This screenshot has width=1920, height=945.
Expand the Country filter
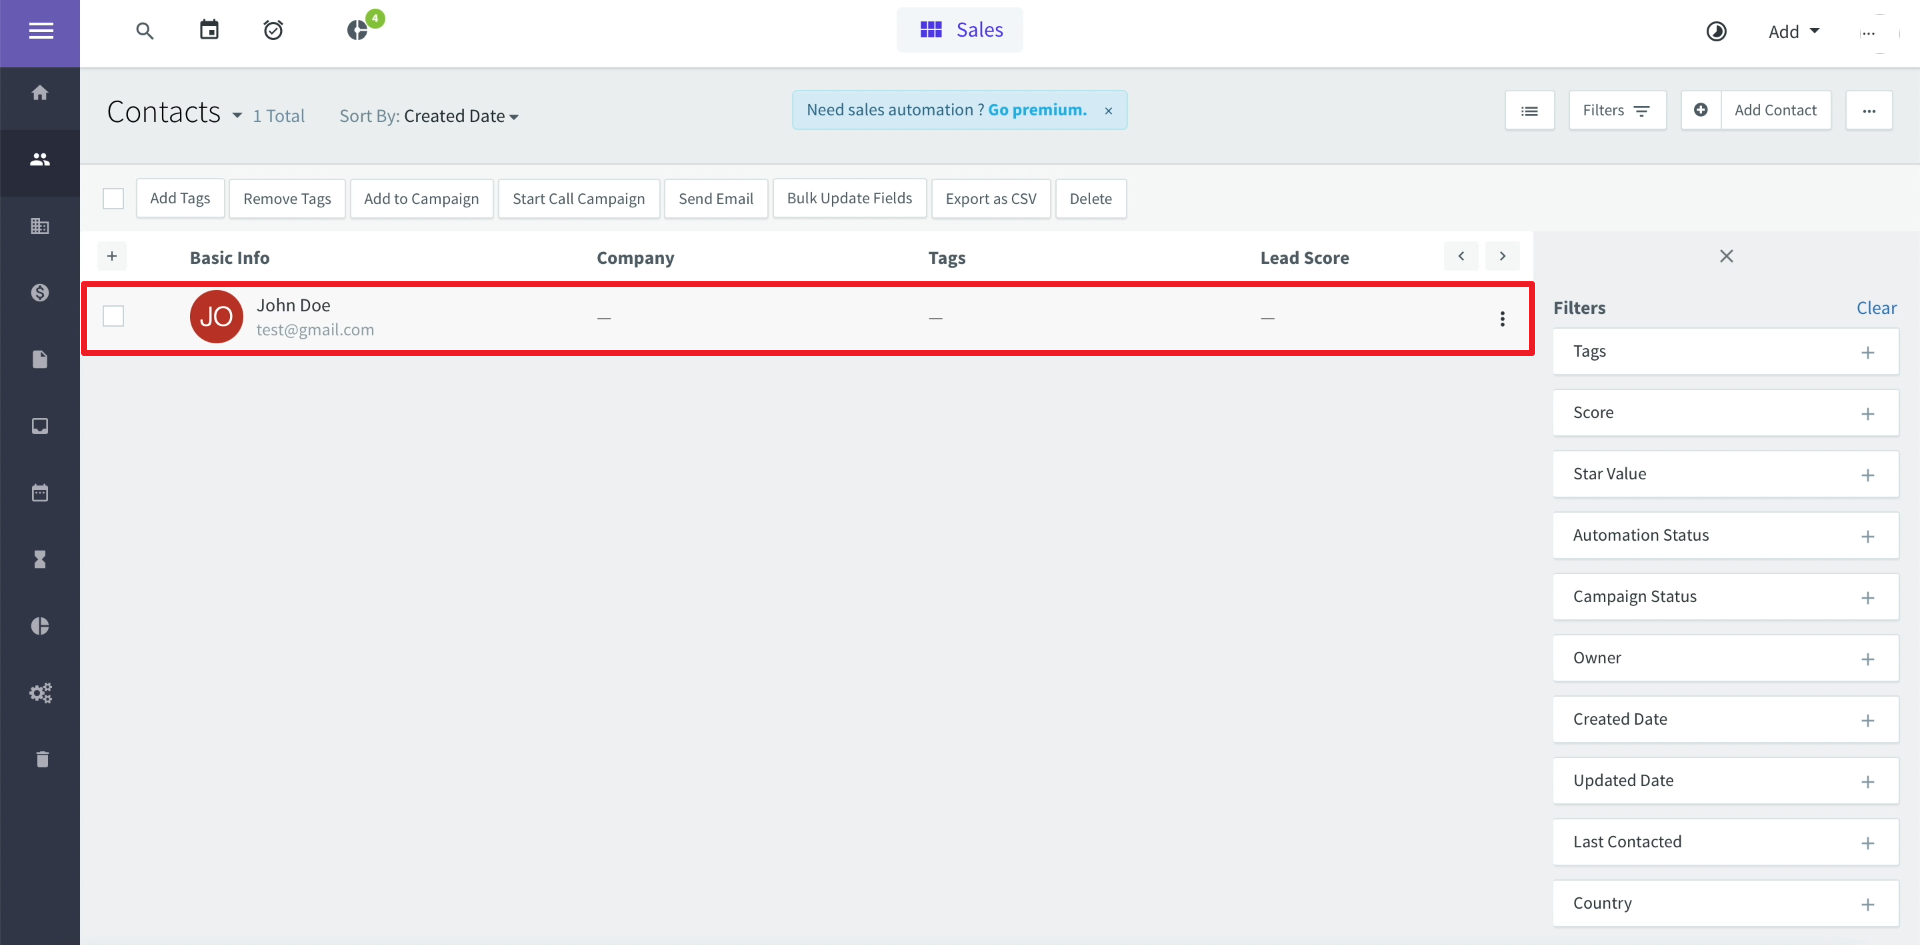(1725, 904)
